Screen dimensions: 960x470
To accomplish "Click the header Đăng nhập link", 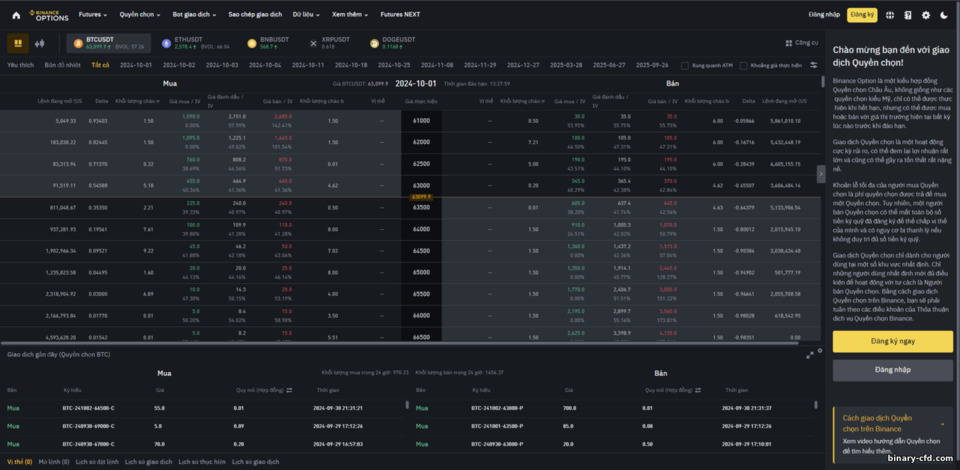I will [x=823, y=15].
